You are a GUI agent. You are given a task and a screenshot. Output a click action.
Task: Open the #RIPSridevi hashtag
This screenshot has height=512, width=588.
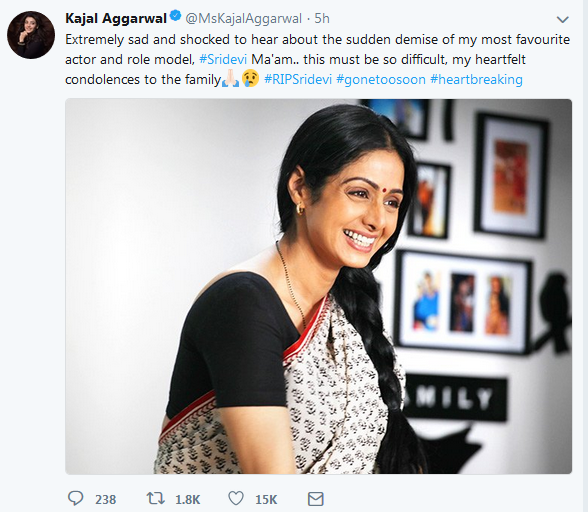click(298, 79)
